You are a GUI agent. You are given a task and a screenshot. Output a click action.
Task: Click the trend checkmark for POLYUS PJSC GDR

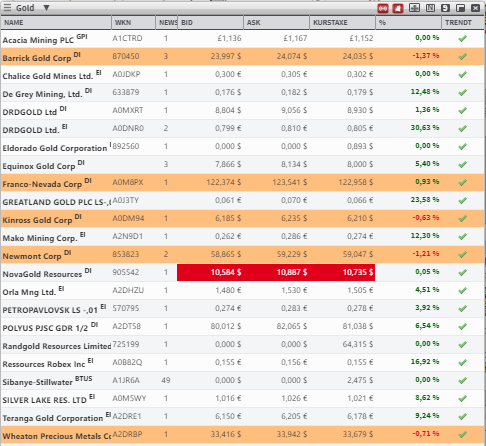tap(462, 327)
